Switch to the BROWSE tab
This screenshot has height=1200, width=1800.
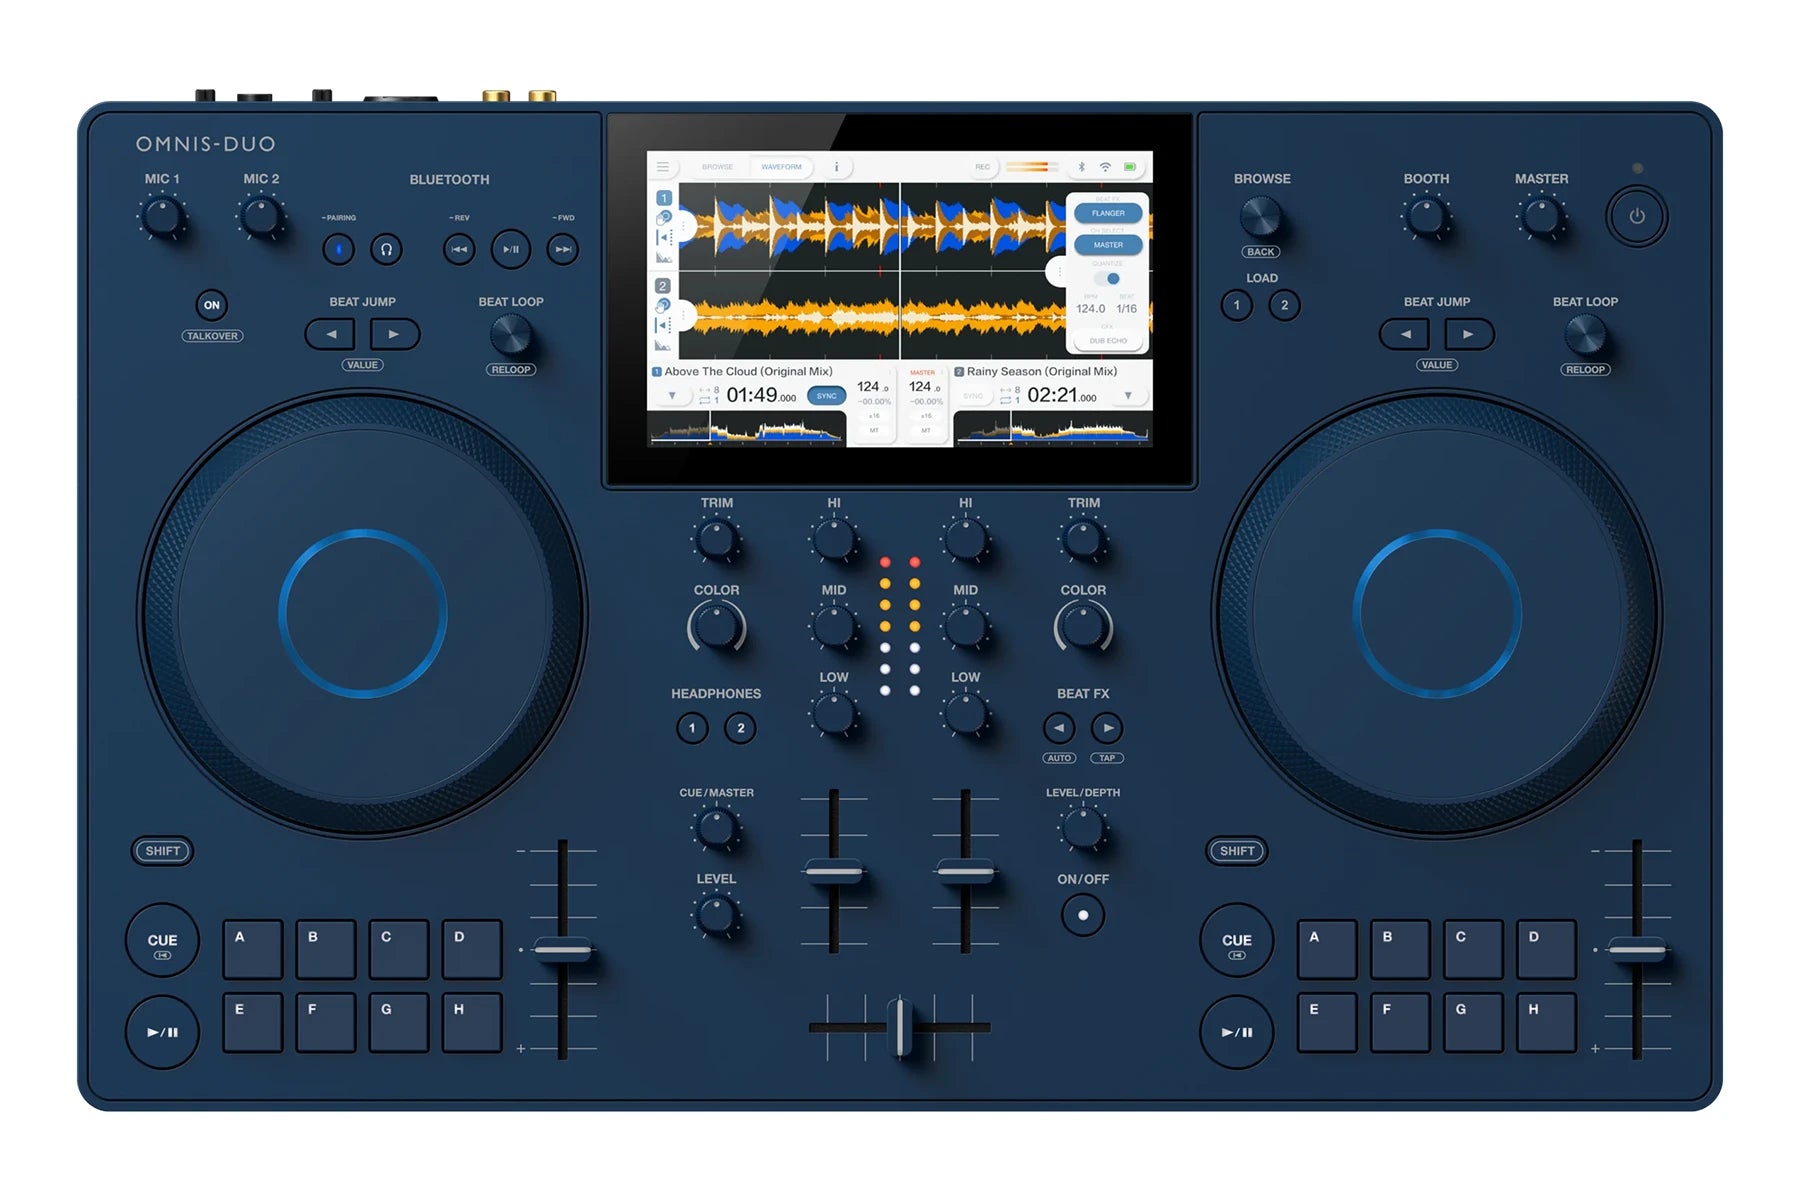[718, 166]
